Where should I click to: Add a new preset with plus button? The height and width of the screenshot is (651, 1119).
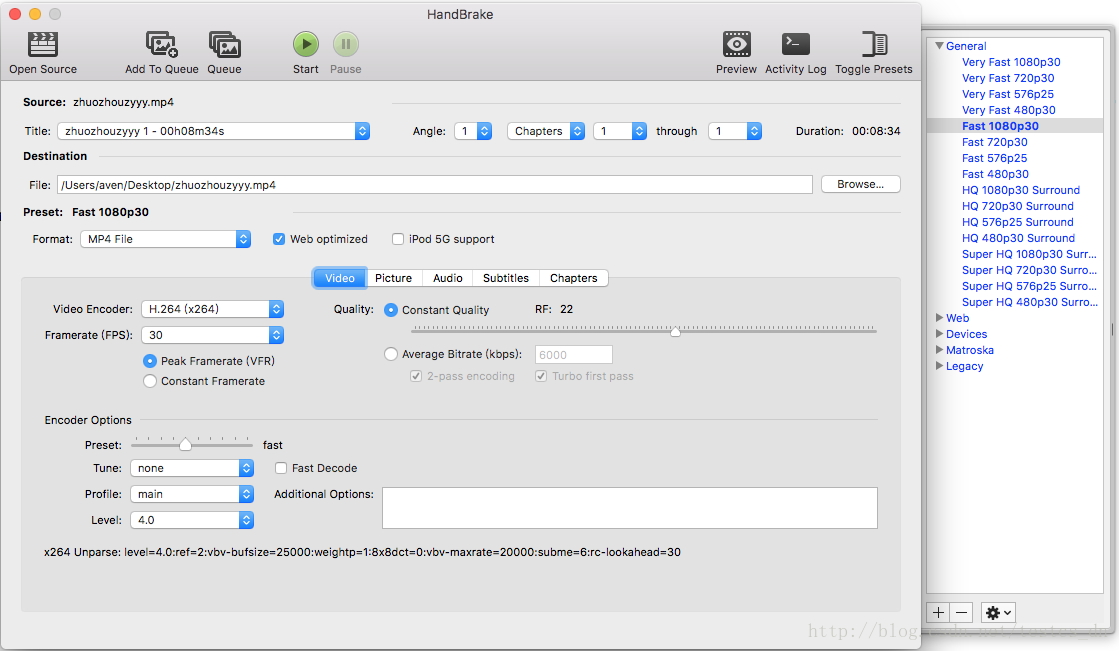coord(938,612)
